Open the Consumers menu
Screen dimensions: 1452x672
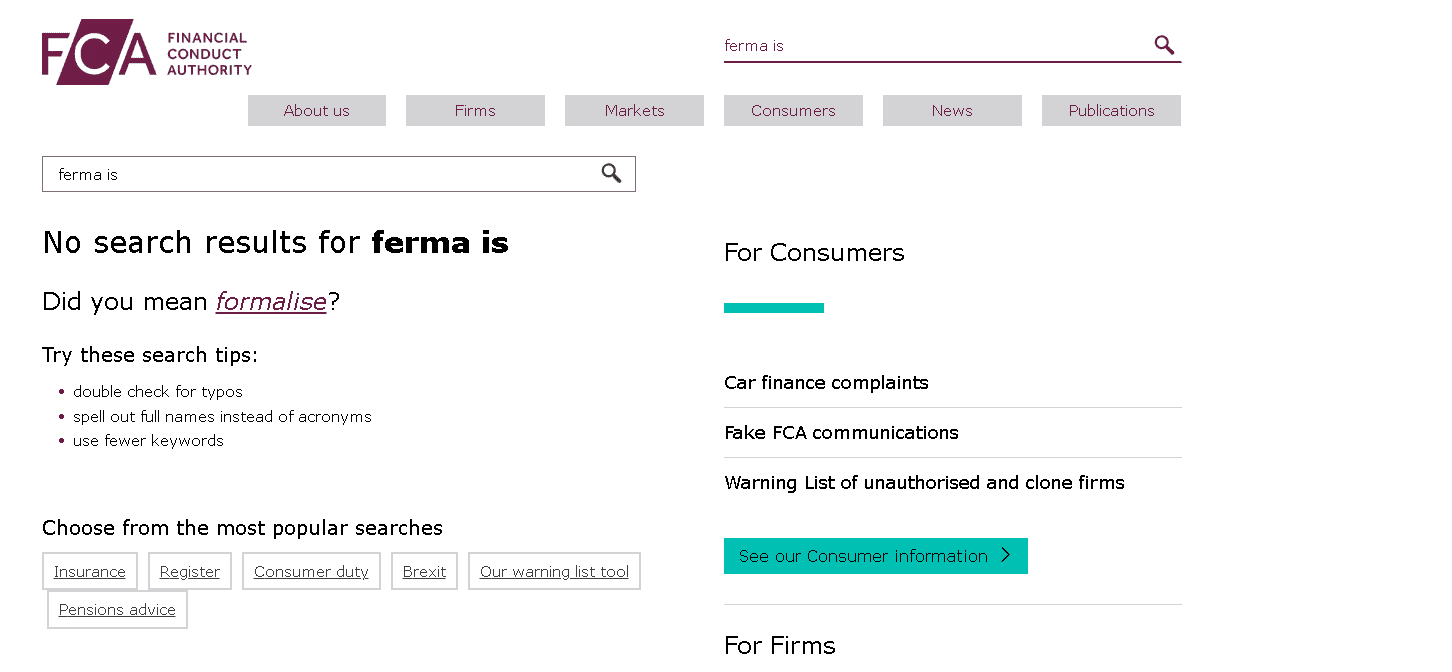coord(793,111)
